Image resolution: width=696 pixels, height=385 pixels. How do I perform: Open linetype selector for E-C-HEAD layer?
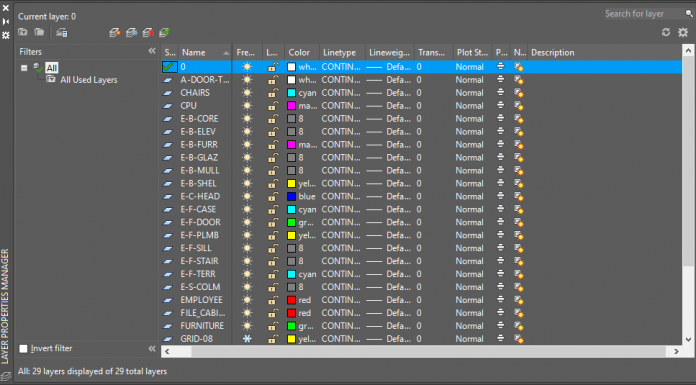click(341, 196)
